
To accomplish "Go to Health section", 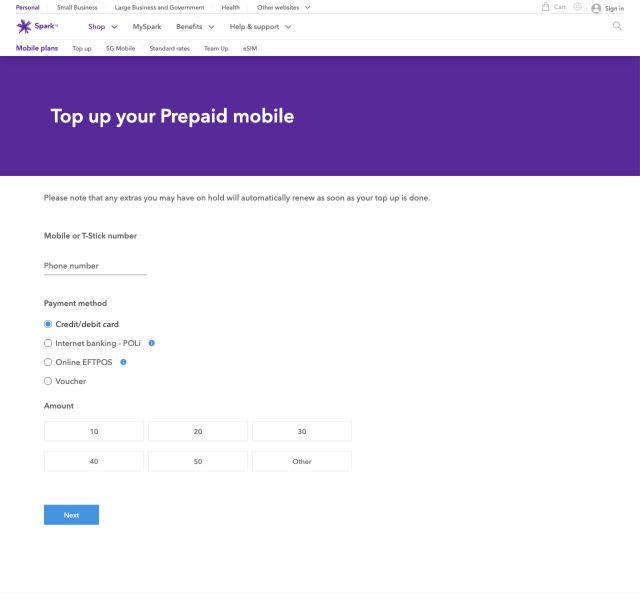I will click(231, 7).
